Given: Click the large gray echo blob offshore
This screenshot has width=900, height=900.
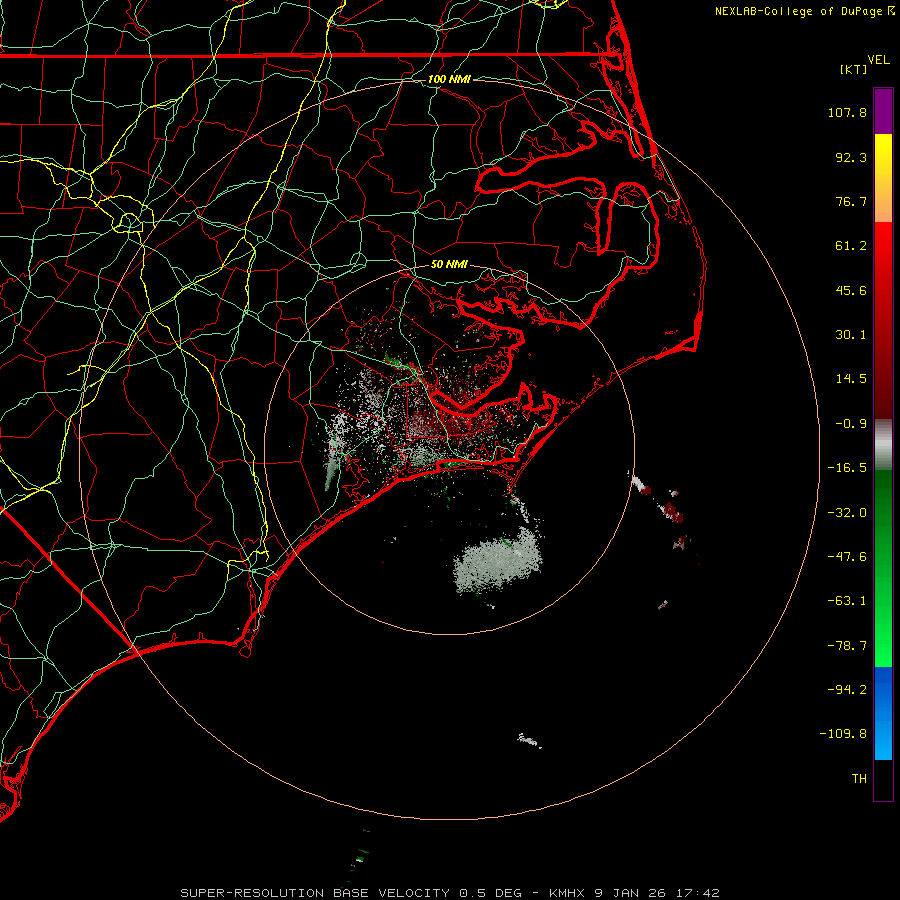Looking at the screenshot, I should coord(498,562).
